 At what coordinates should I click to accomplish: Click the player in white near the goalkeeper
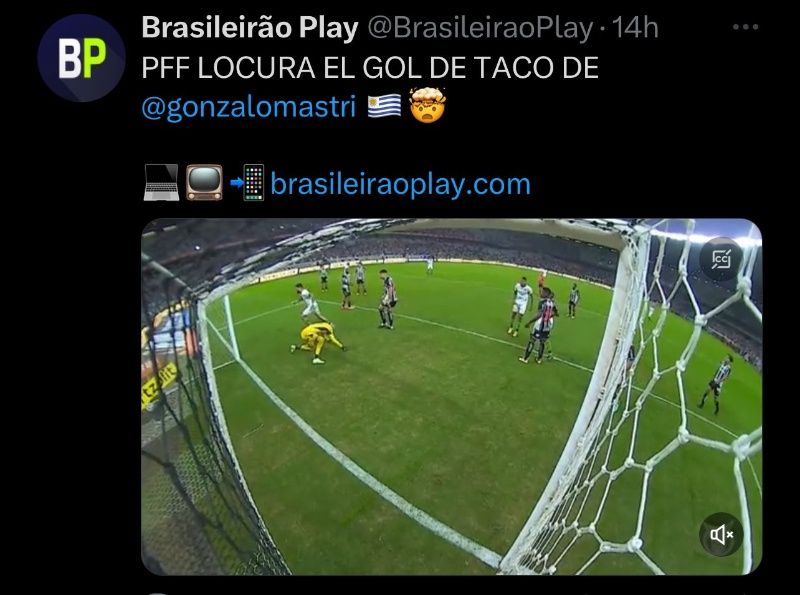307,302
